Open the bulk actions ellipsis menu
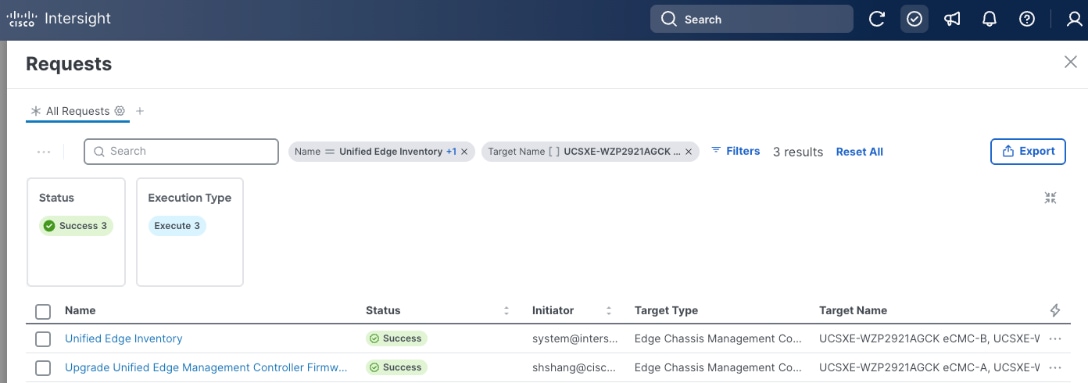 [x=44, y=152]
